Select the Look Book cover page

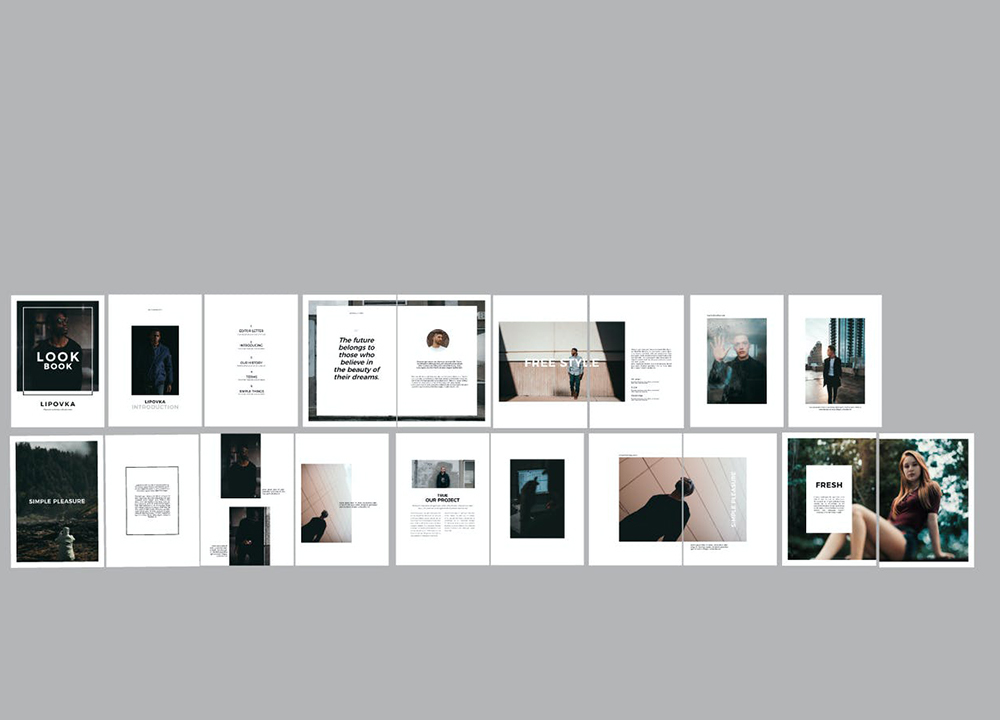(57, 360)
